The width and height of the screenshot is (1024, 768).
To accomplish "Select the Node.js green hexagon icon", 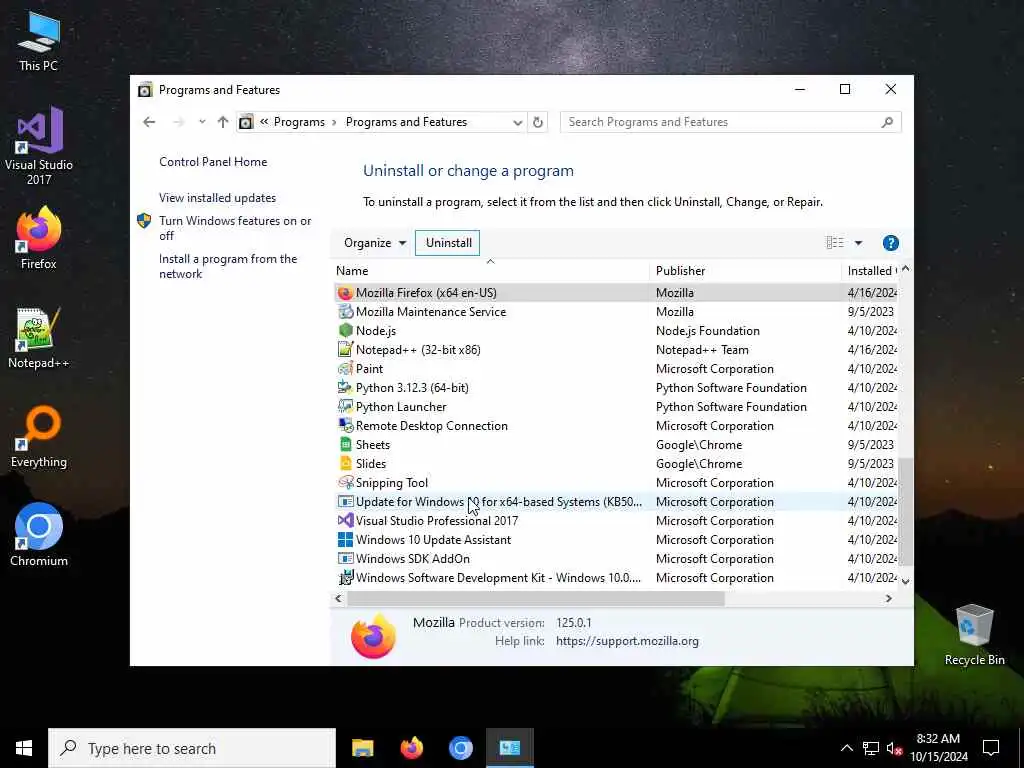I will pyautogui.click(x=345, y=330).
